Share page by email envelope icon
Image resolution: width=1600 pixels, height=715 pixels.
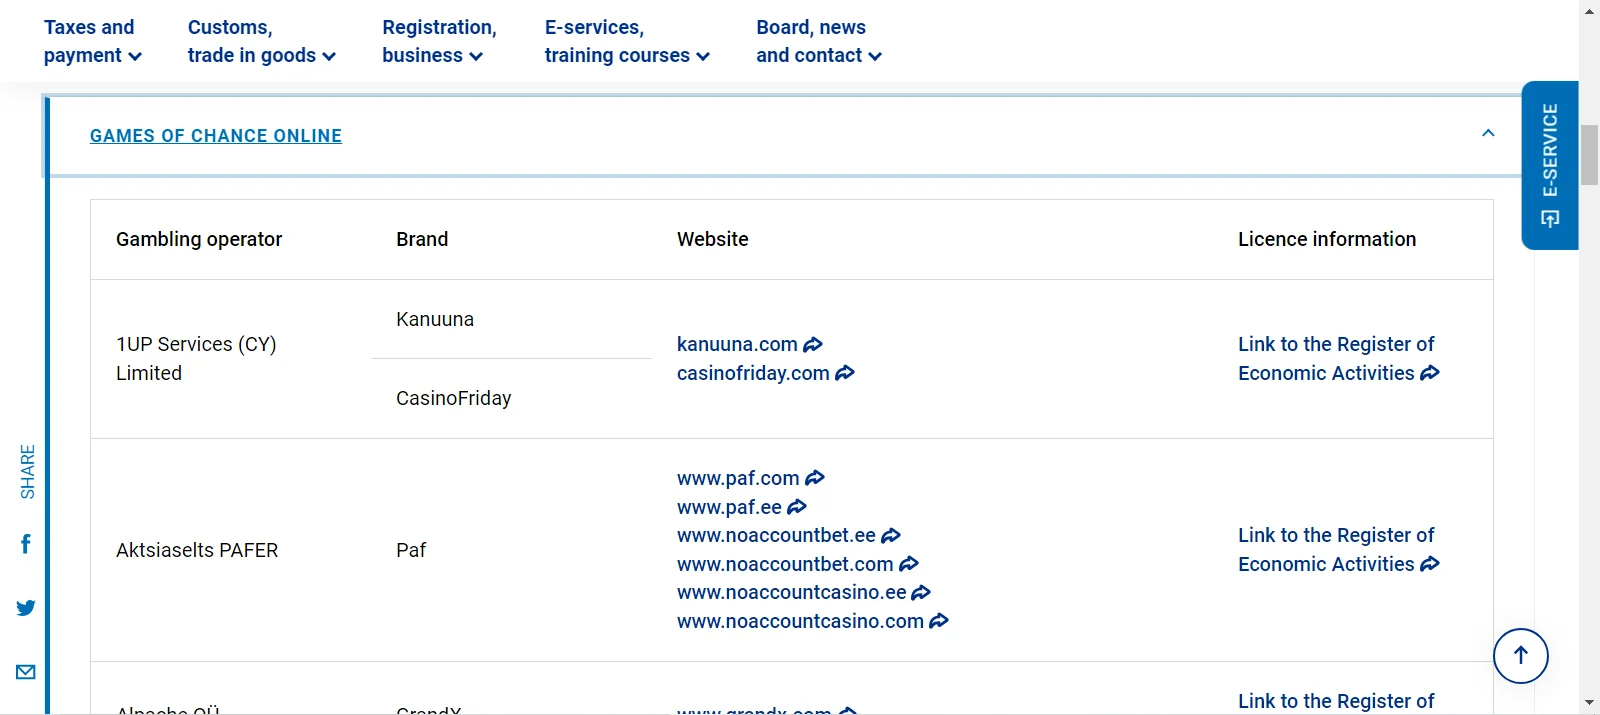[26, 672]
